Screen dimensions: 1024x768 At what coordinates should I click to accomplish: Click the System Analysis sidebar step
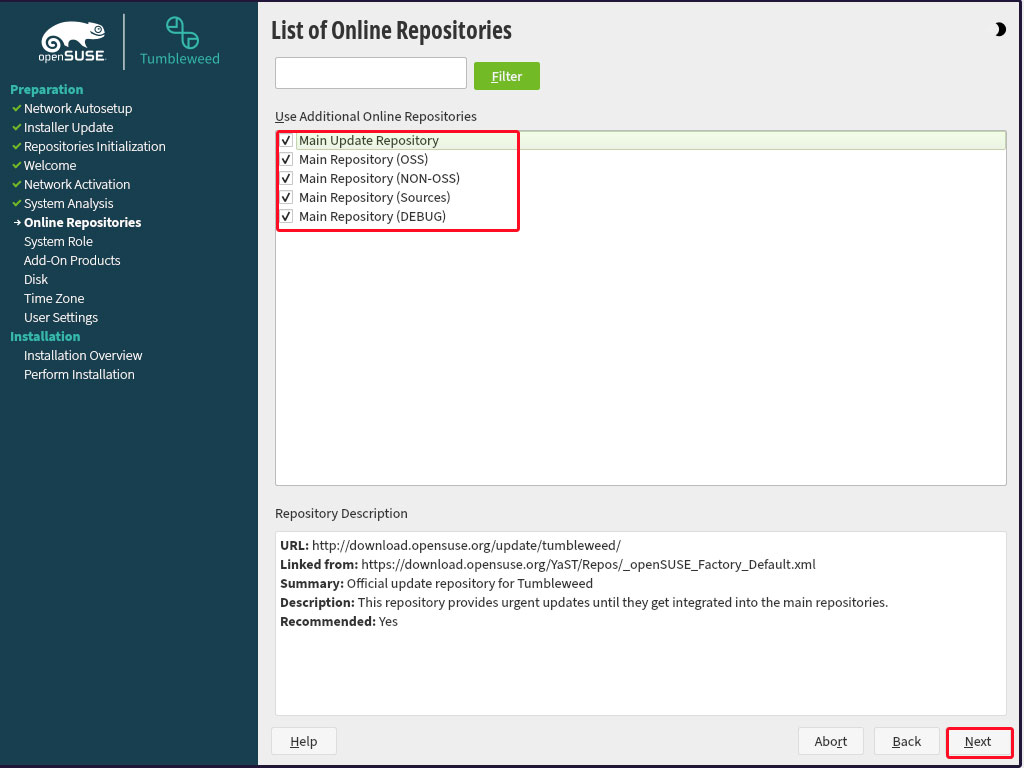tap(69, 203)
